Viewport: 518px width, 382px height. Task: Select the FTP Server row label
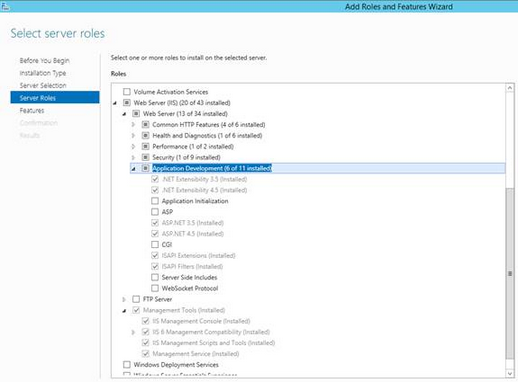click(x=157, y=299)
